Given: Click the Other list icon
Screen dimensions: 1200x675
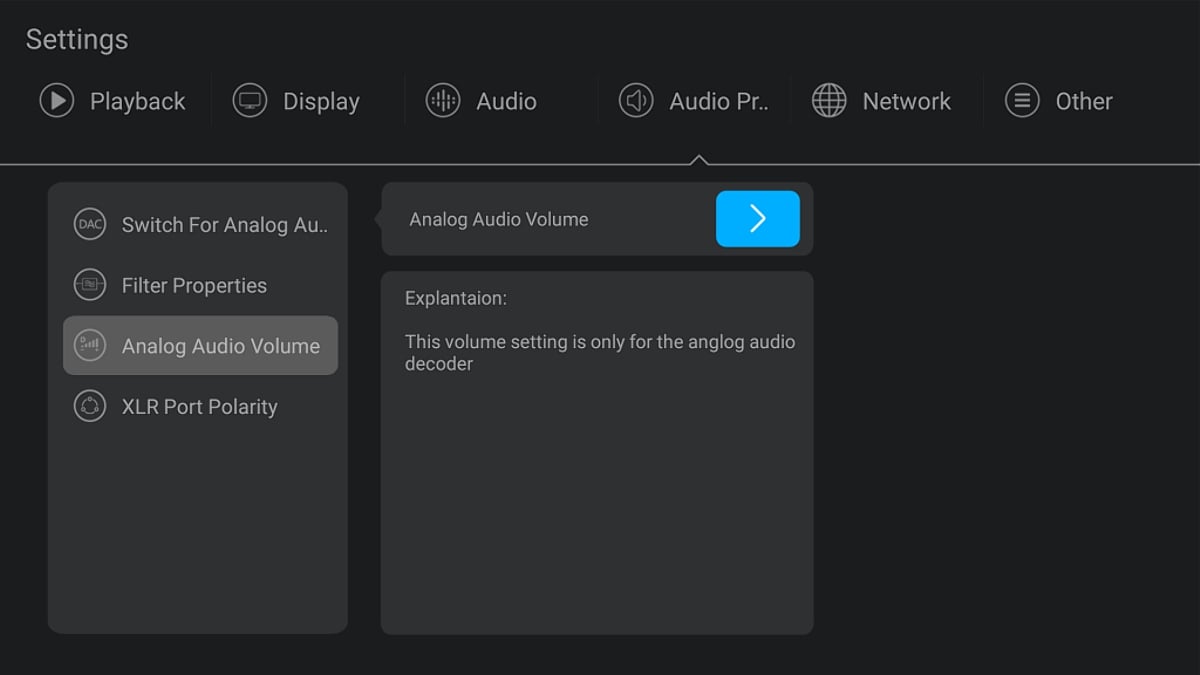Looking at the screenshot, I should [1022, 101].
